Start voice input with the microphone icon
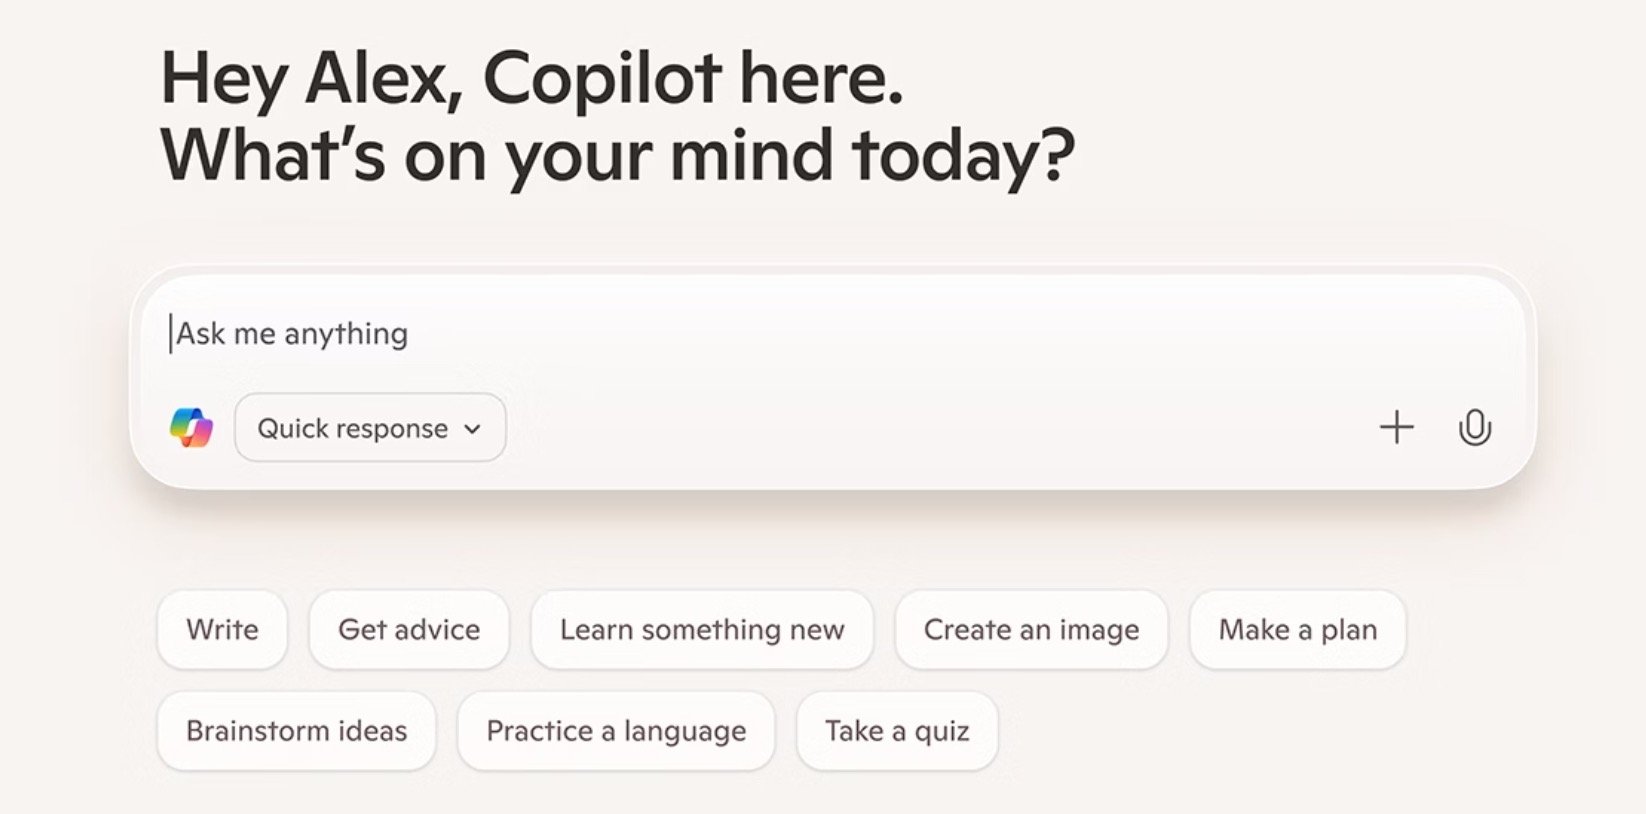This screenshot has width=1646, height=814. [x=1474, y=428]
